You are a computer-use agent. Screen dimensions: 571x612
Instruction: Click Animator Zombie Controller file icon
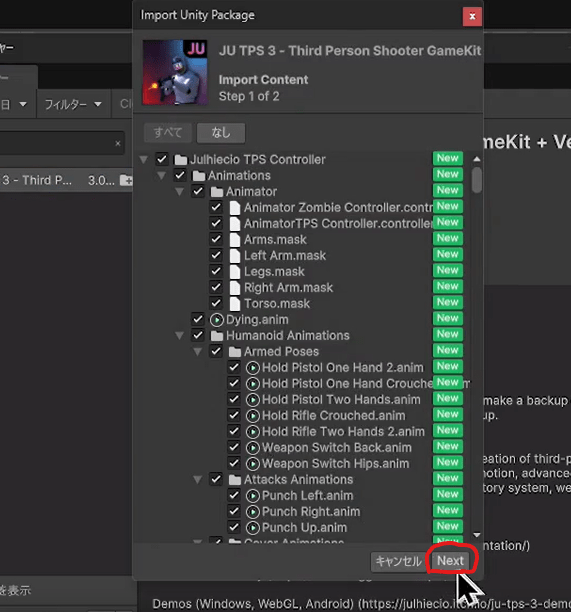(x=235, y=208)
